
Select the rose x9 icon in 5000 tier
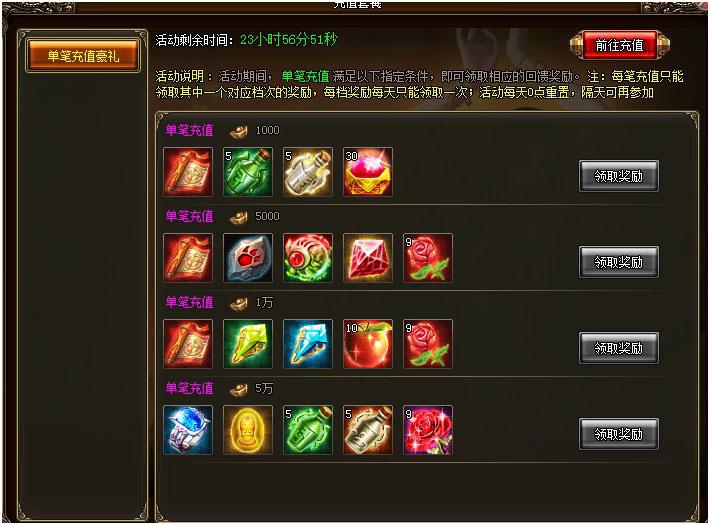point(428,258)
